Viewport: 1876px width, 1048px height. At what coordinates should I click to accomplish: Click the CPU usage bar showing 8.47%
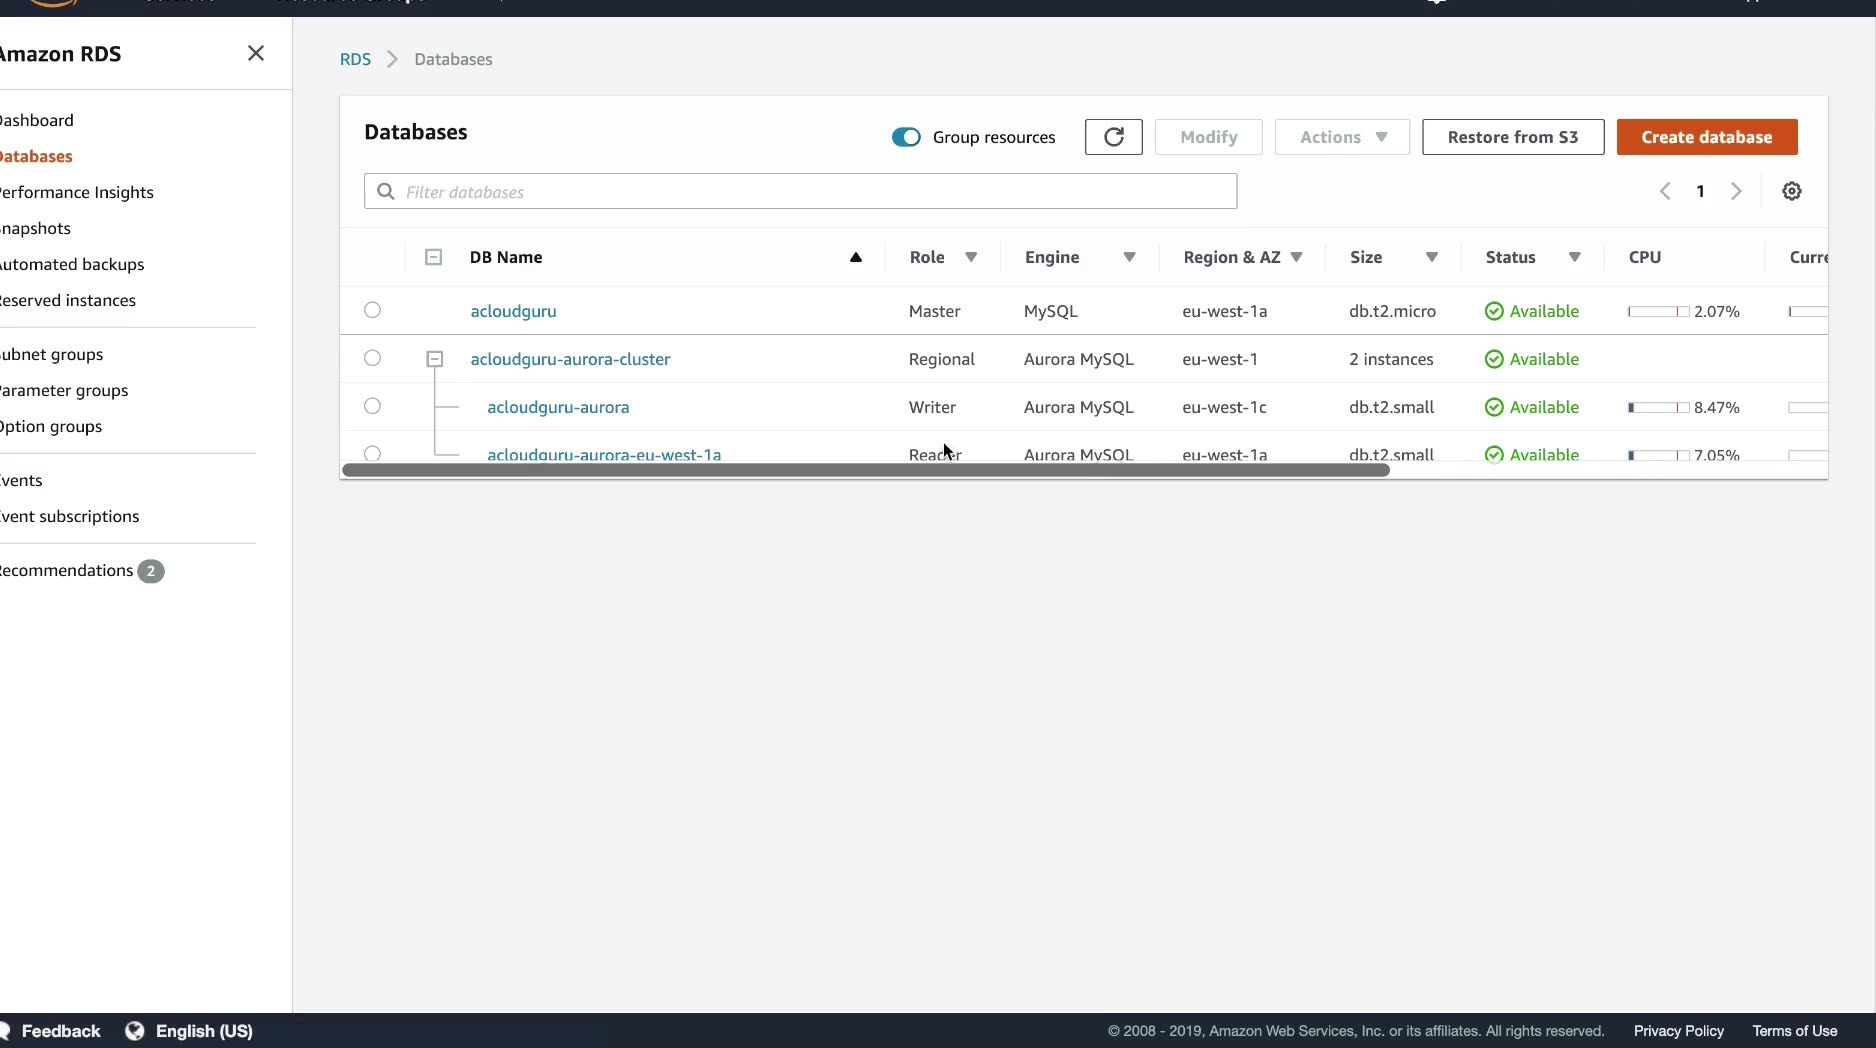click(1658, 407)
